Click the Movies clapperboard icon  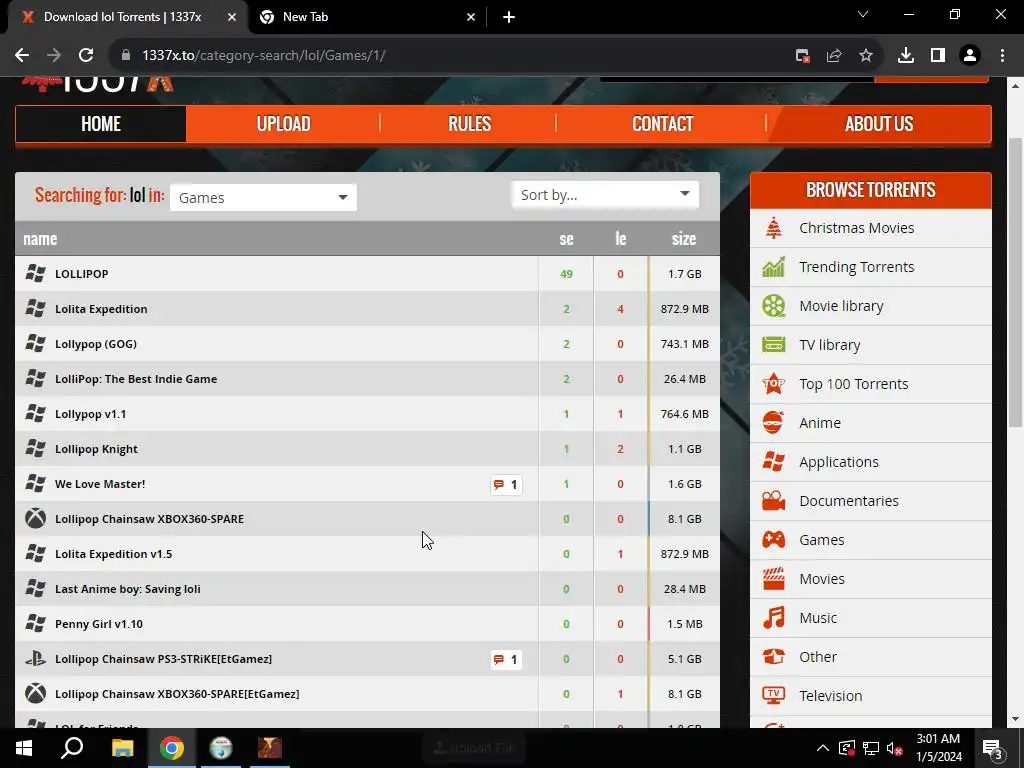click(774, 579)
